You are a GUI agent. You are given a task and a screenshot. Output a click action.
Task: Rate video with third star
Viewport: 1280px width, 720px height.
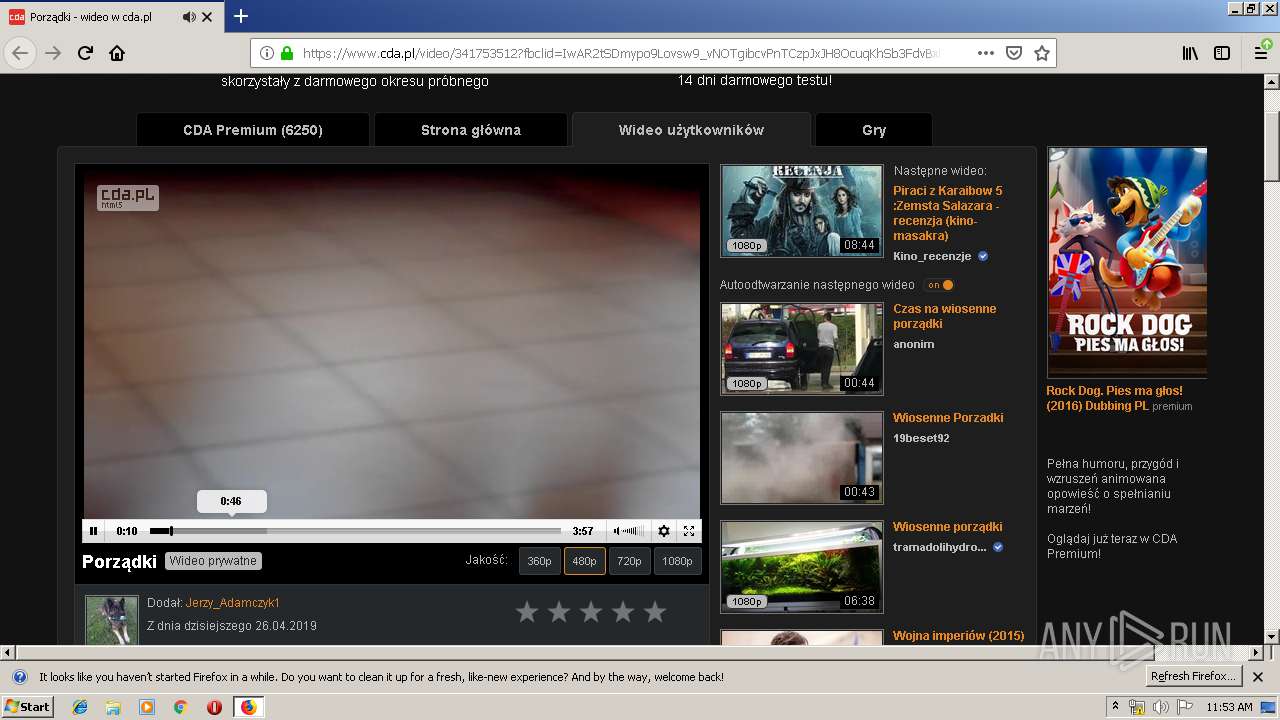(x=591, y=611)
